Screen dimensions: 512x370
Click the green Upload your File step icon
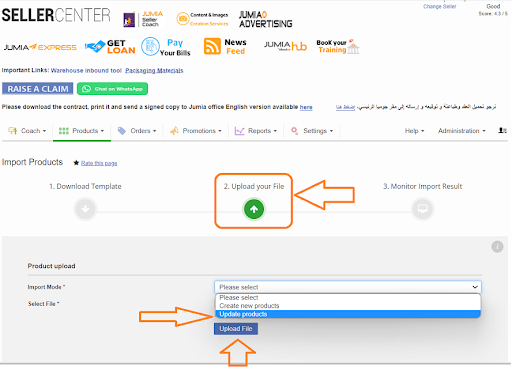pyautogui.click(x=254, y=209)
